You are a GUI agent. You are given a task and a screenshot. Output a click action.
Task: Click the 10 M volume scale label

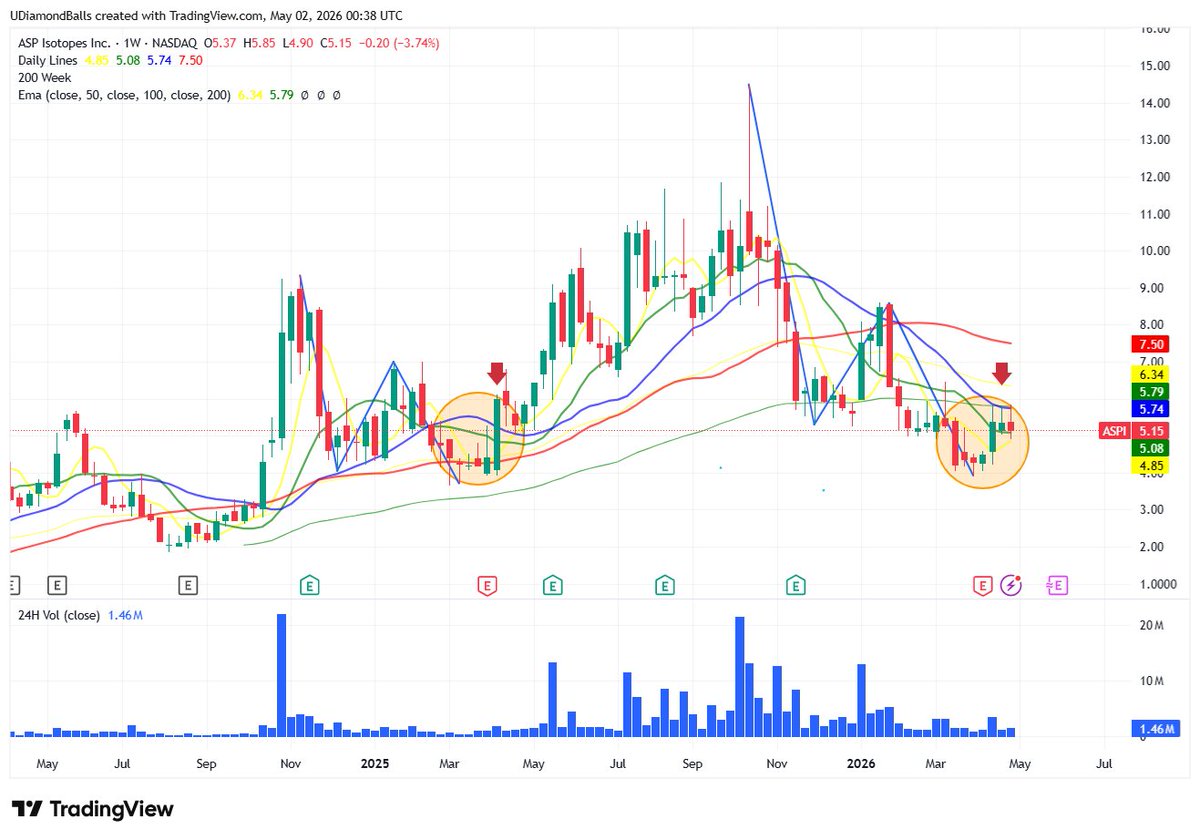(1151, 682)
